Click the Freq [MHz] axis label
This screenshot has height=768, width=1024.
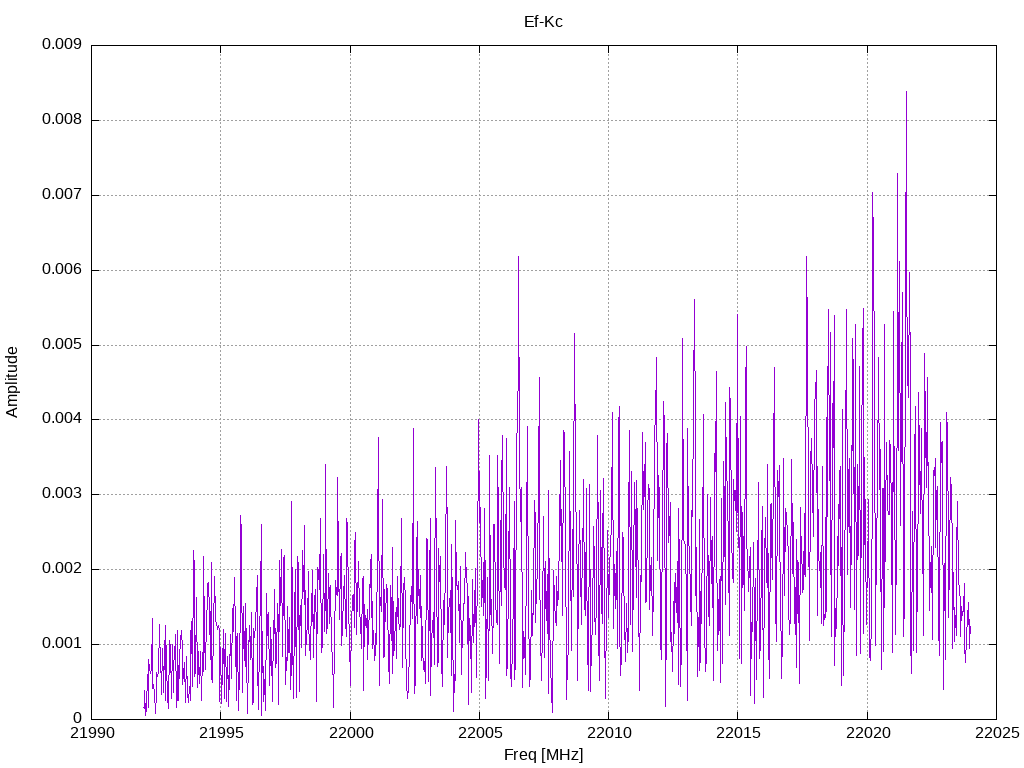(x=543, y=755)
